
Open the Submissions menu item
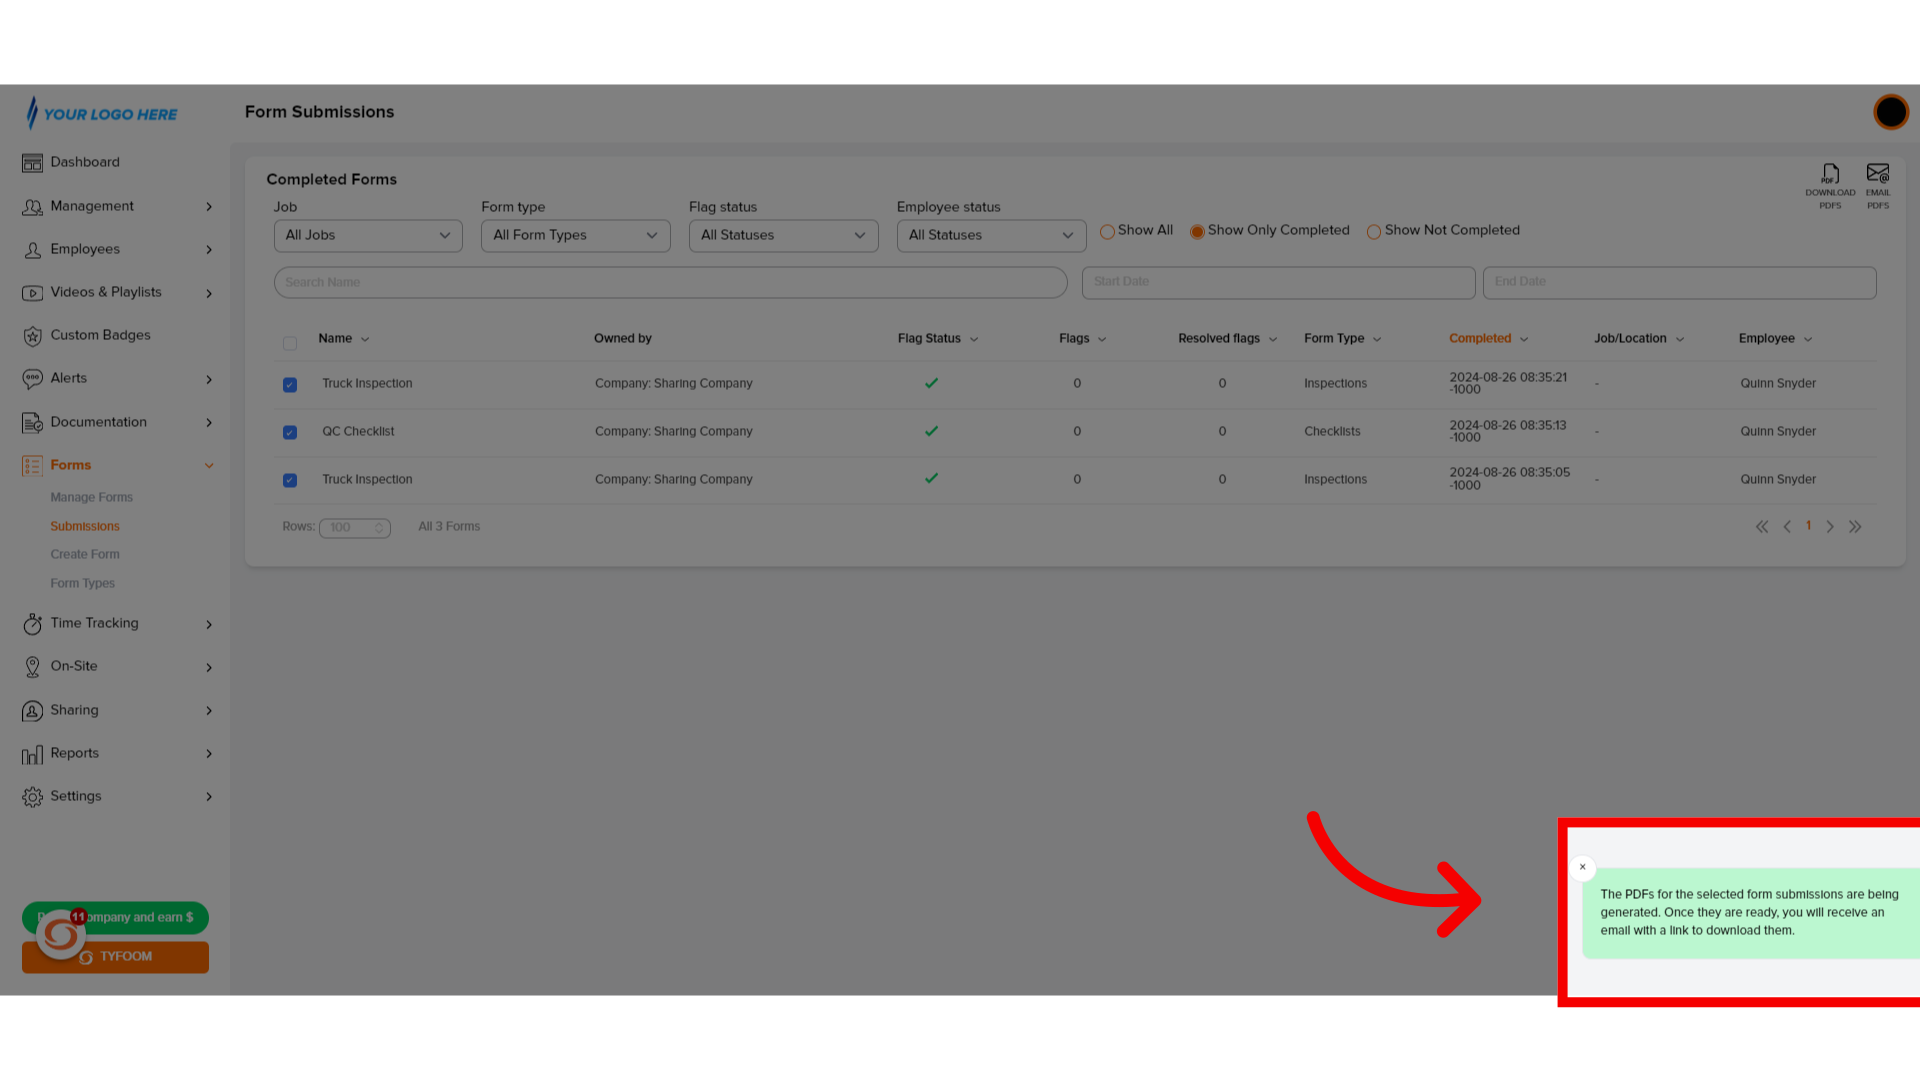click(84, 526)
